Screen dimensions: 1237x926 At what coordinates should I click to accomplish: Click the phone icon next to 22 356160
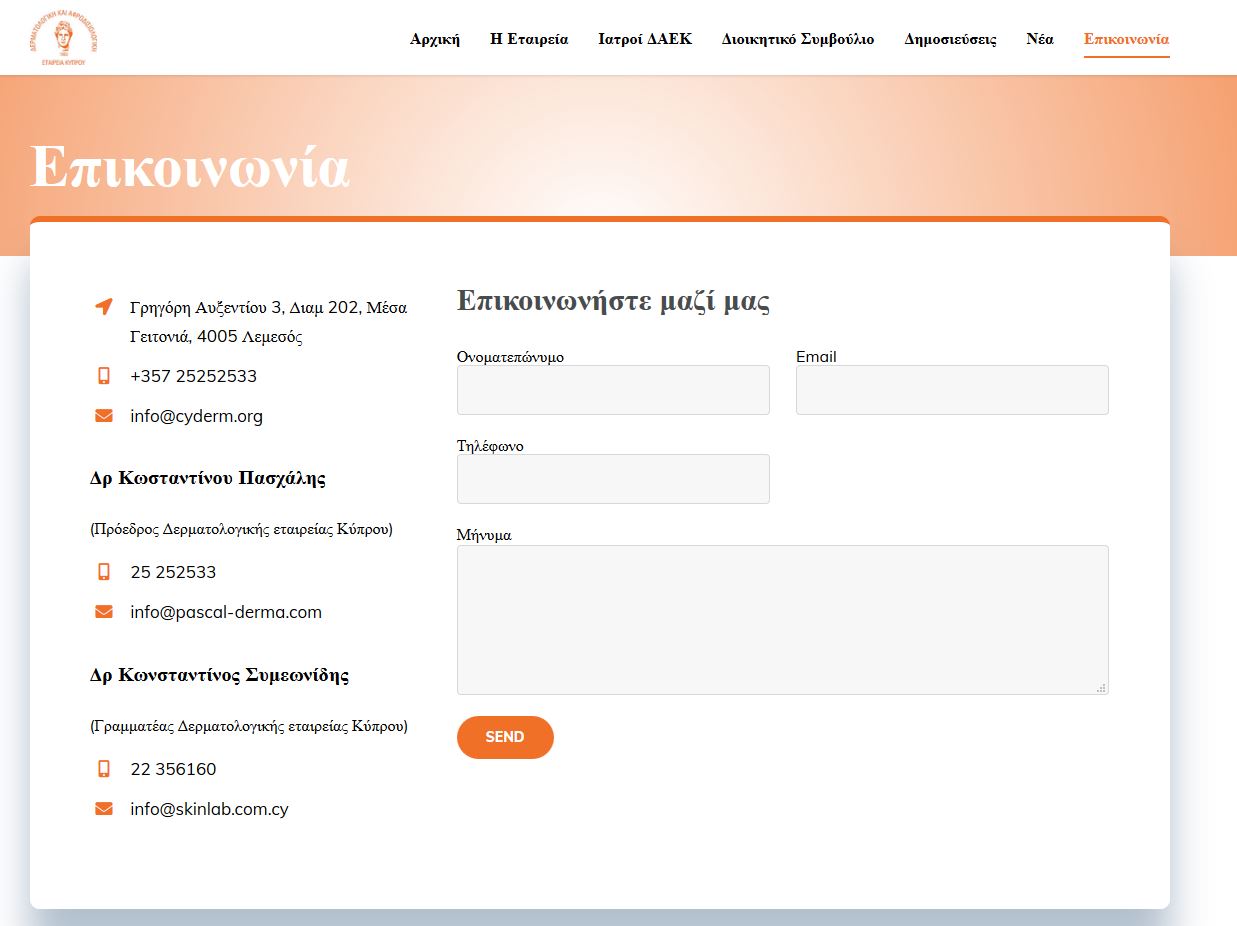(x=103, y=769)
